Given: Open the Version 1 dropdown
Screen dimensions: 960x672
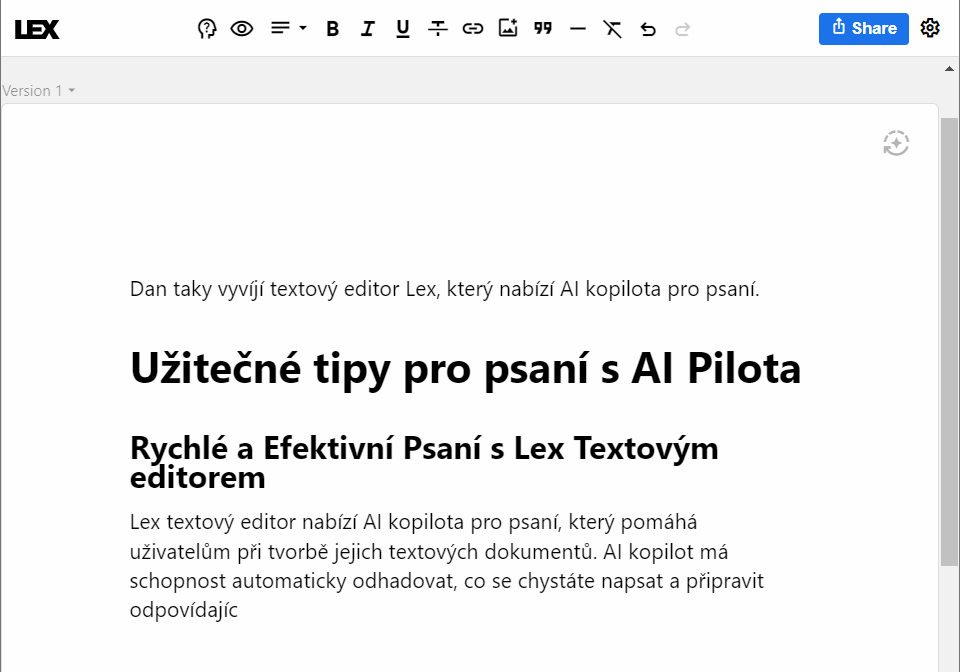Looking at the screenshot, I should click(38, 90).
